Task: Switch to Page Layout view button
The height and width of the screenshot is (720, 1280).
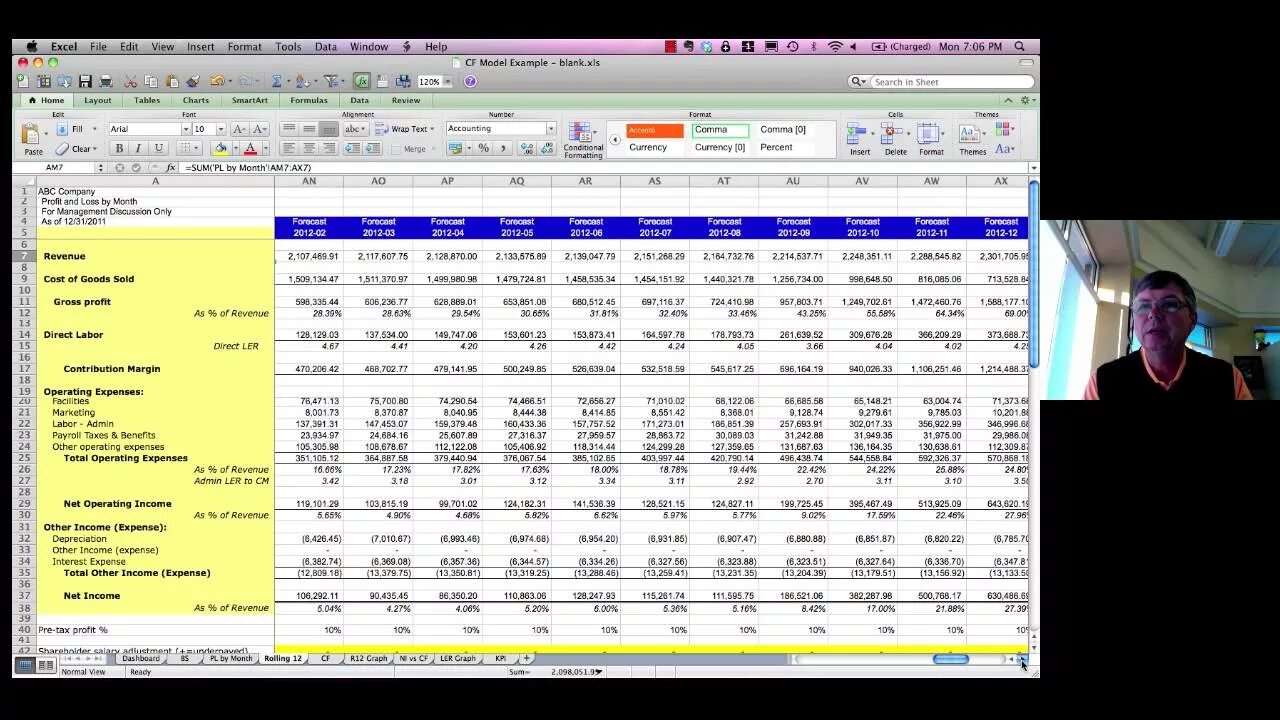Action: point(45,664)
